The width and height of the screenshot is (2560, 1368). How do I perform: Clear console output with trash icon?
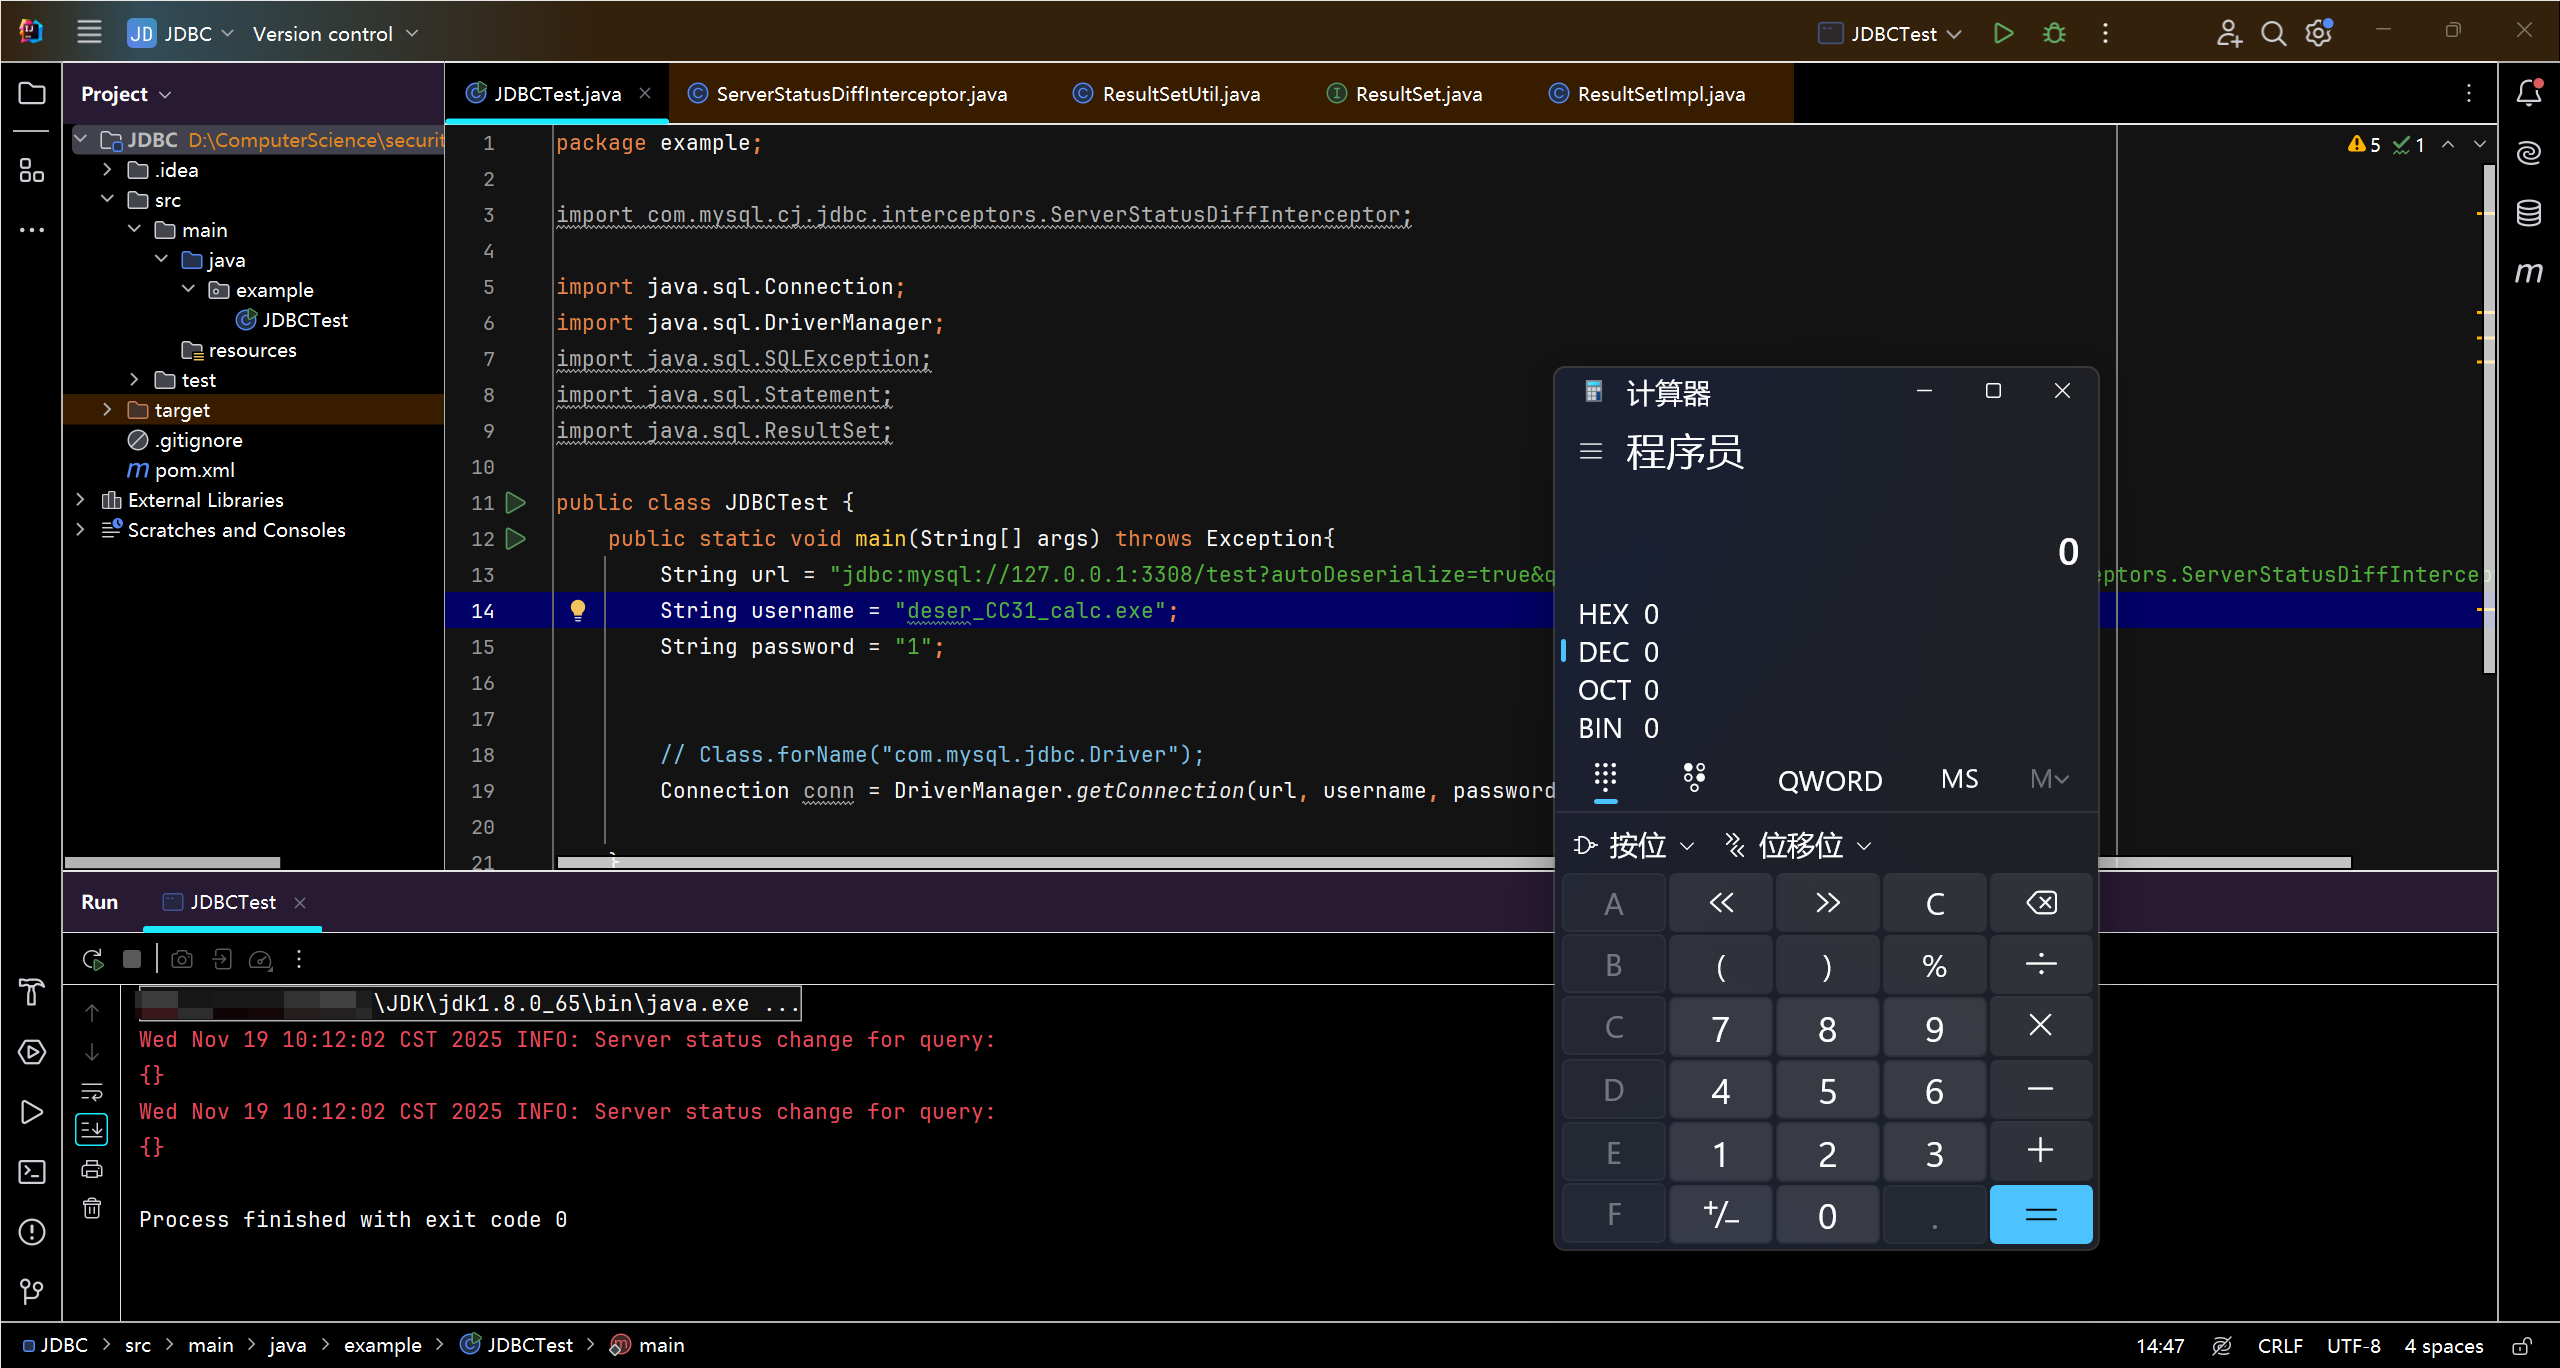point(92,1208)
